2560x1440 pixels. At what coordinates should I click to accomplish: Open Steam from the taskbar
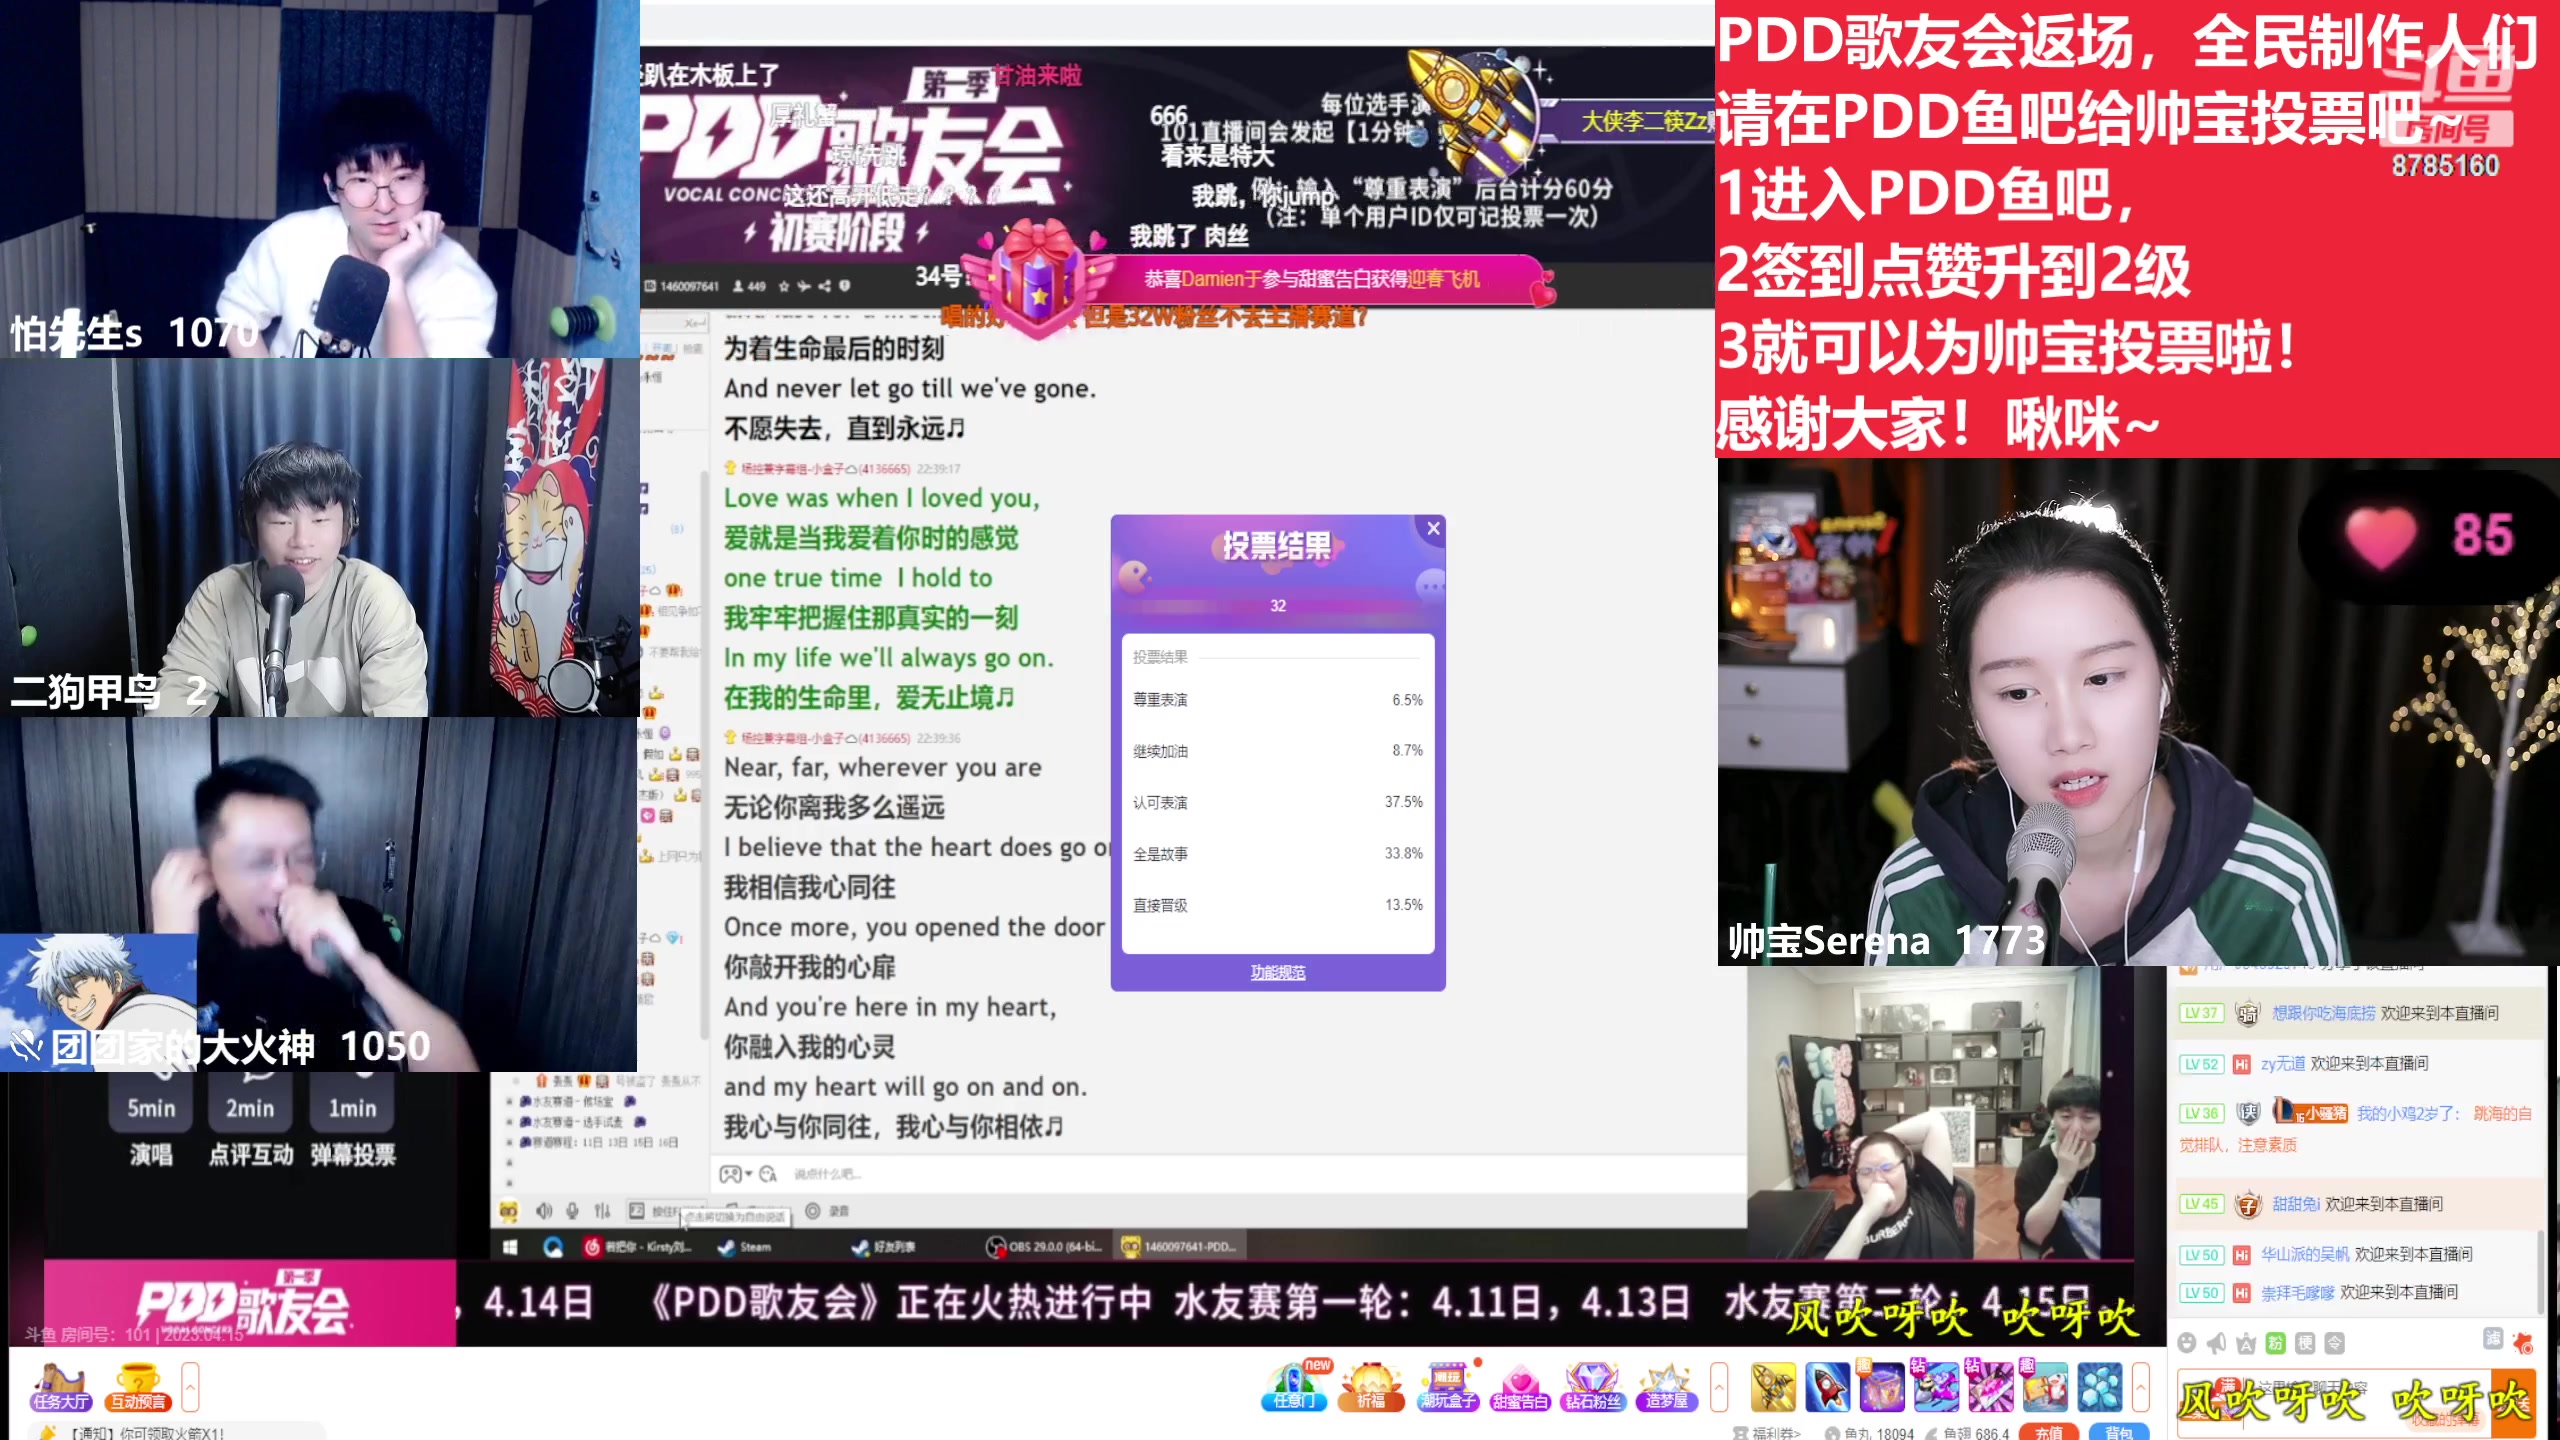(x=746, y=1247)
